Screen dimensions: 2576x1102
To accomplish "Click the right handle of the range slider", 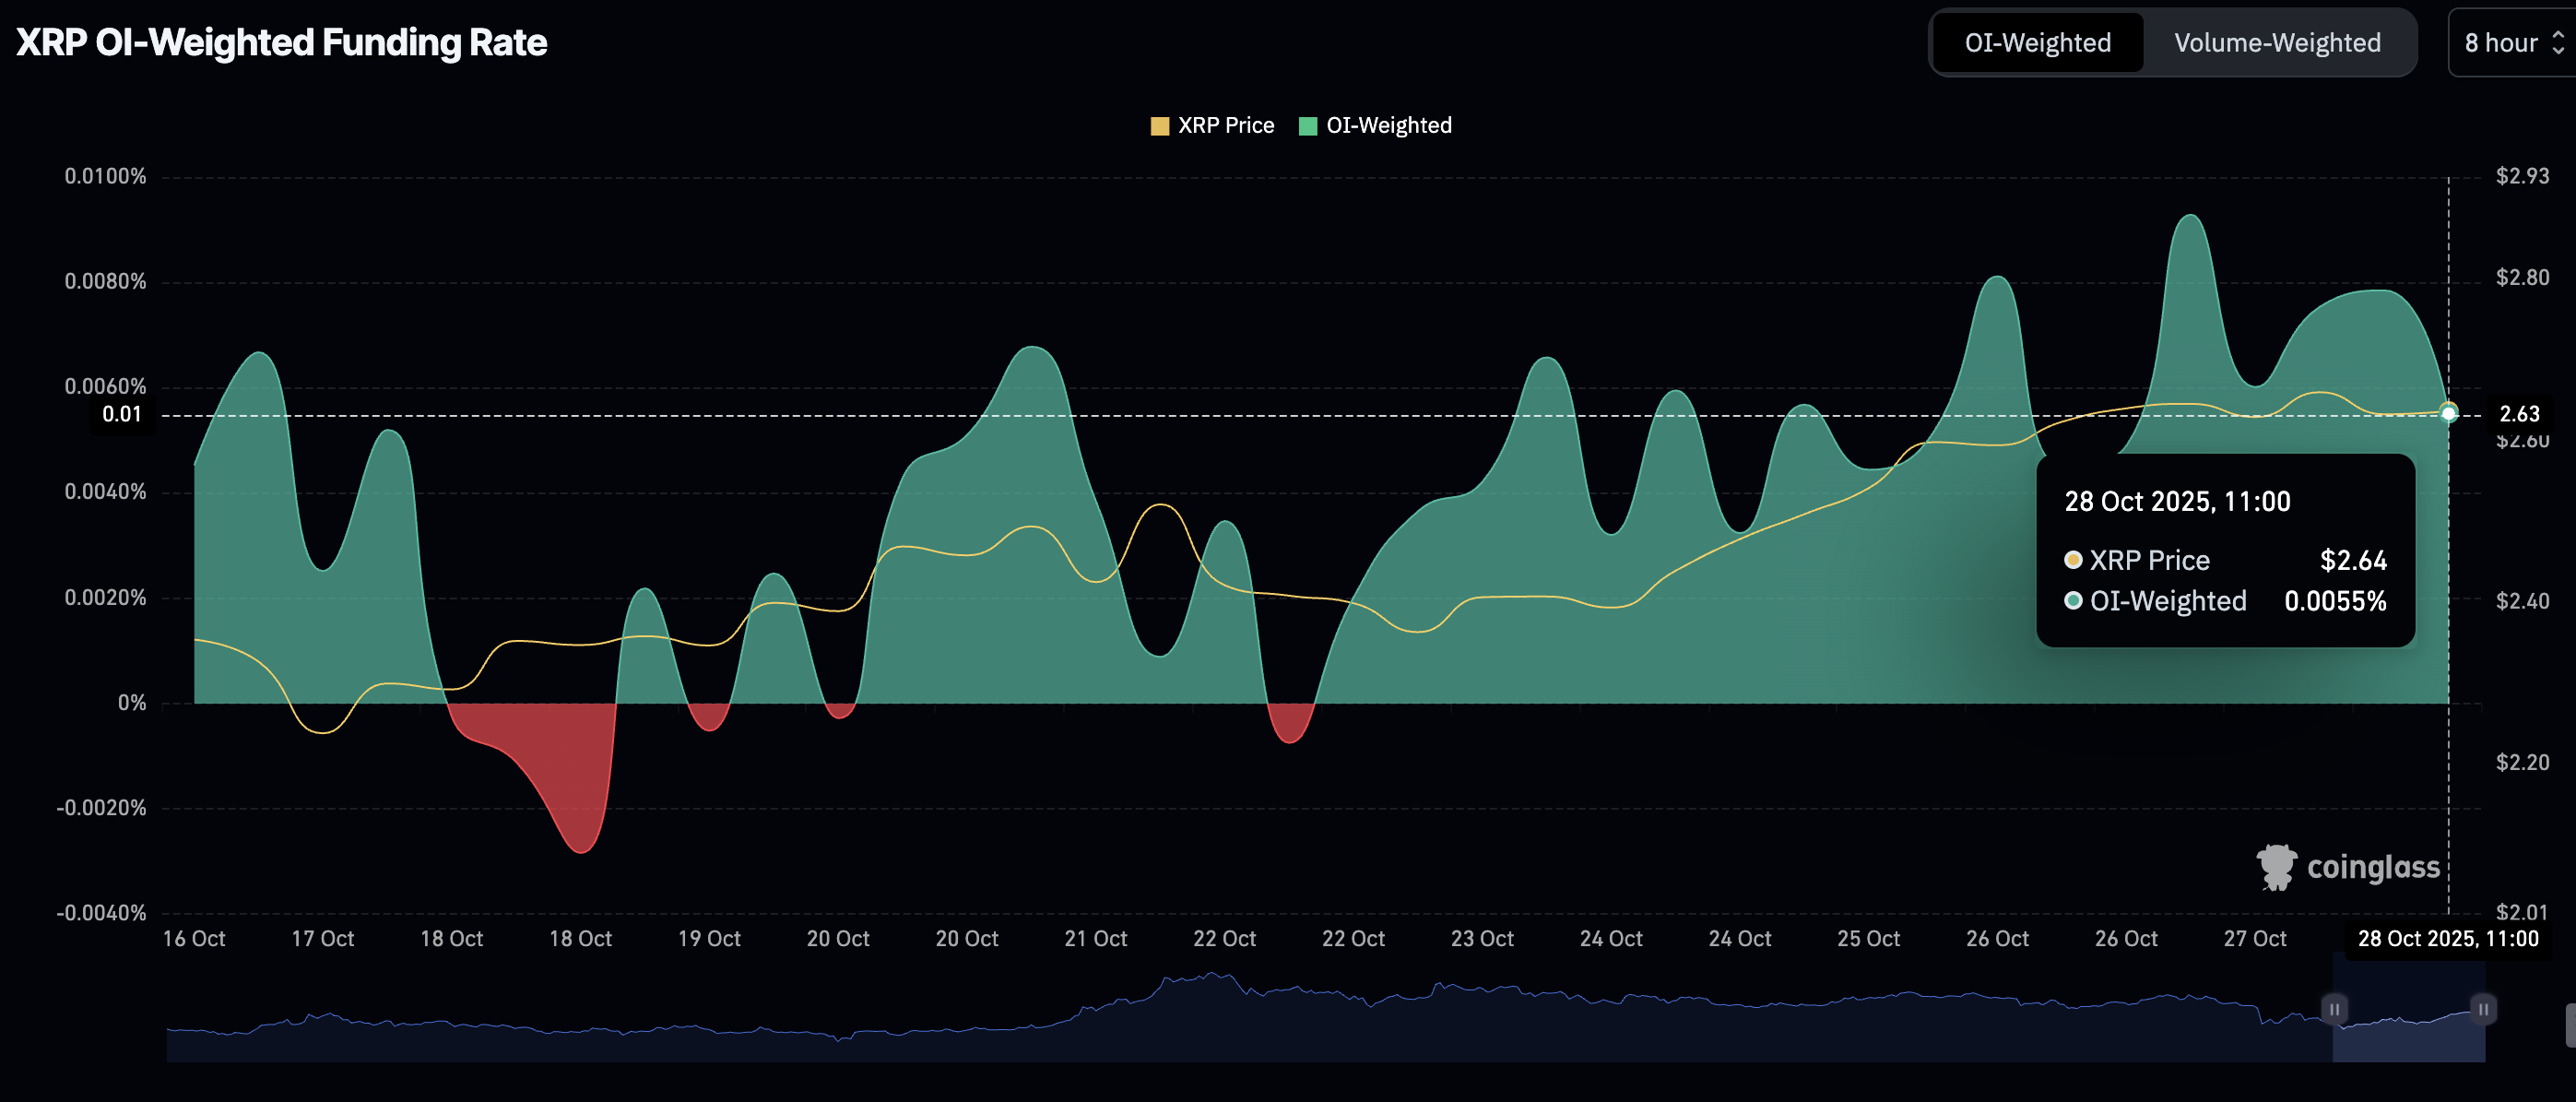I will coord(2482,1009).
